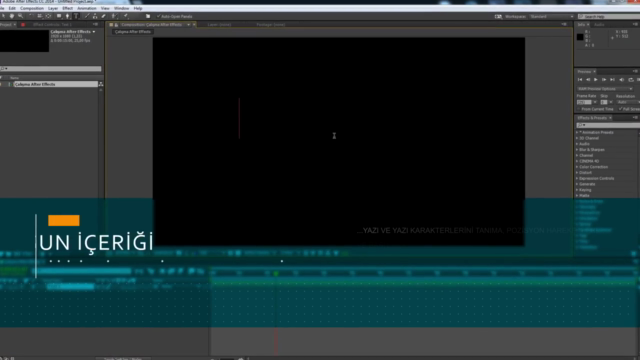This screenshot has height=360, width=640.
Task: Toggle the composition viewer lock icon
Action: click(116, 24)
